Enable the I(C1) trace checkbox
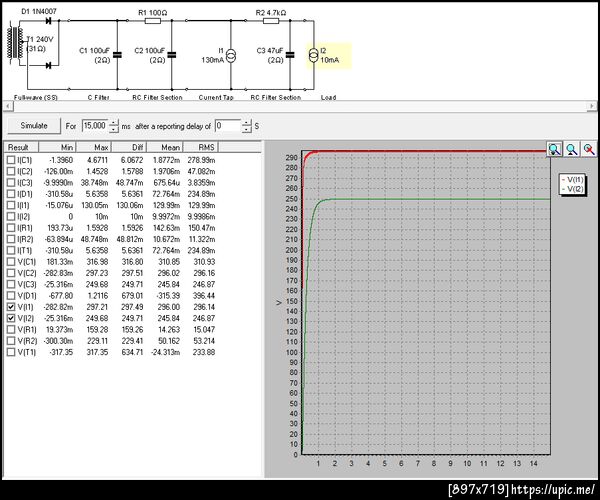This screenshot has width=600, height=500. tap(11, 160)
